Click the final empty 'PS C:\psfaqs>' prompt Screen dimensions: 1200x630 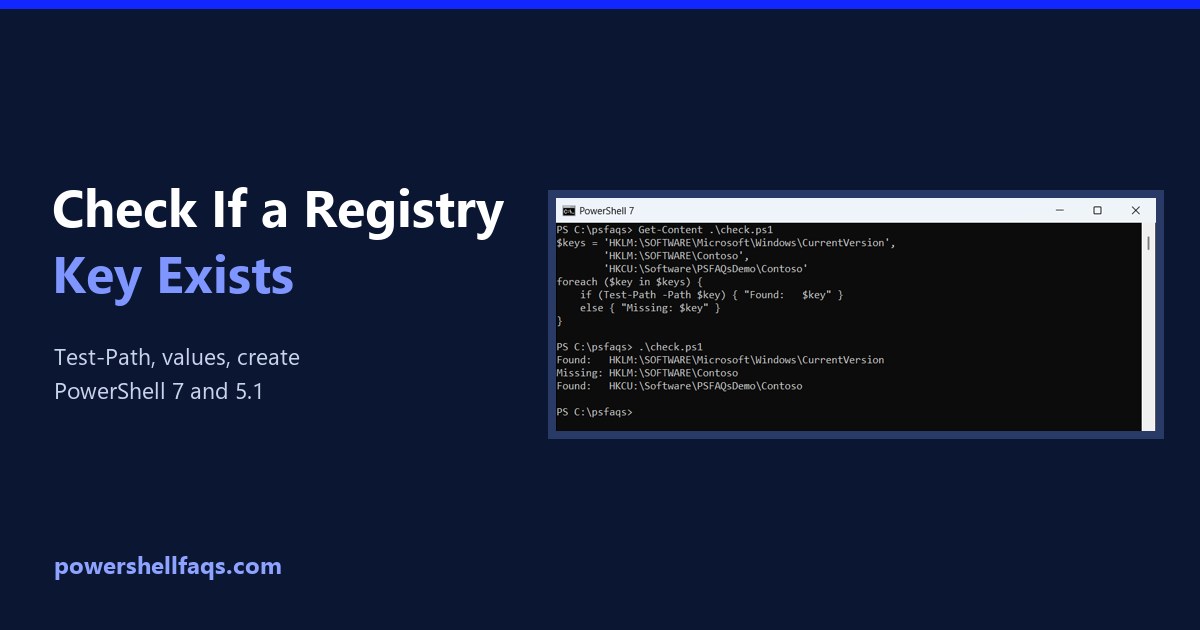point(594,412)
